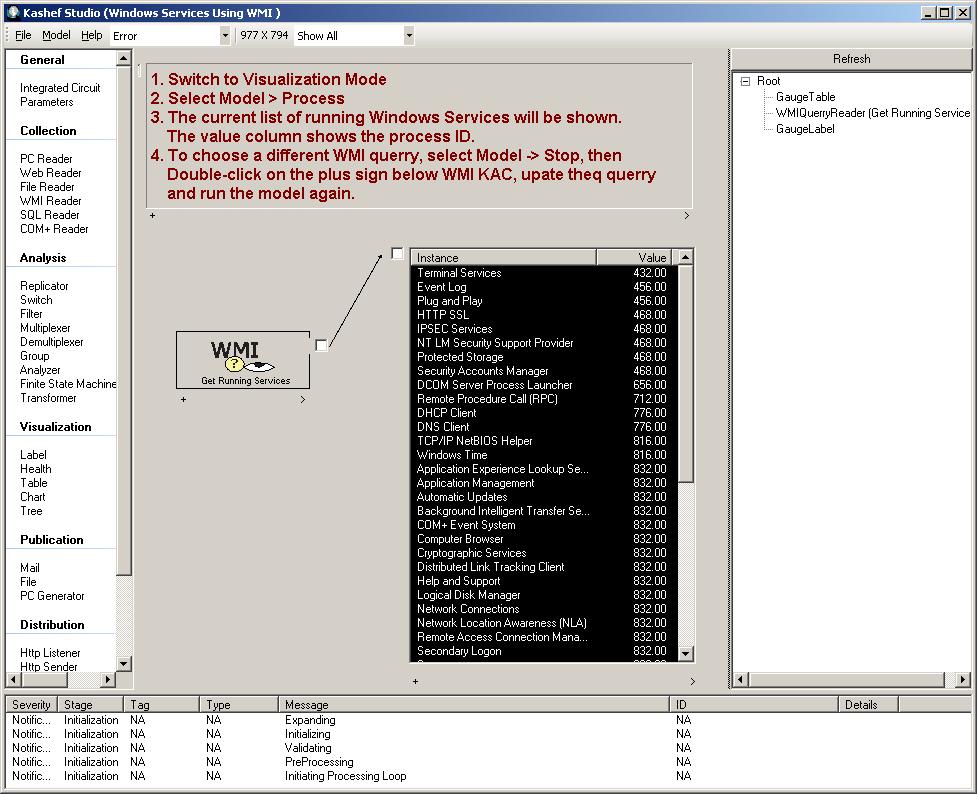Open the Show All filter dropdown
The width and height of the screenshot is (977, 794).
point(408,35)
